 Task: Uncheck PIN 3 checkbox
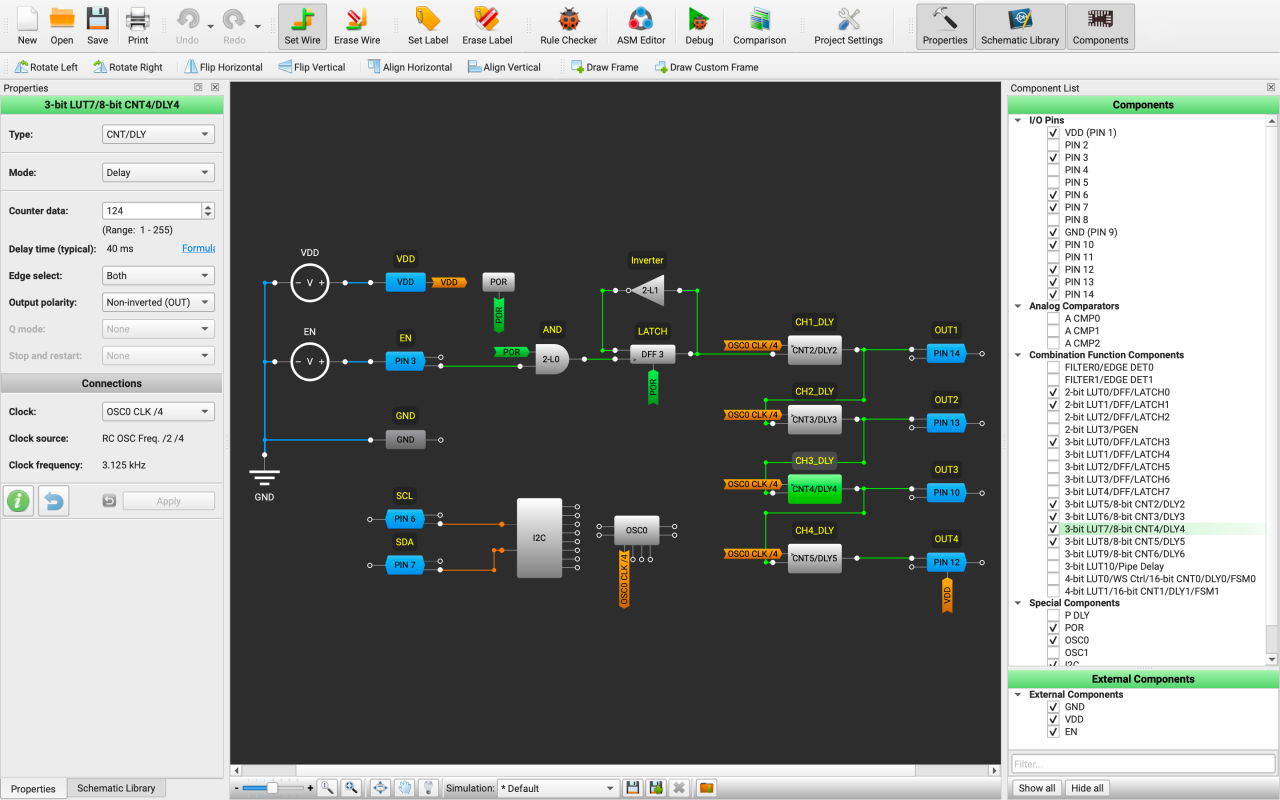(1053, 157)
